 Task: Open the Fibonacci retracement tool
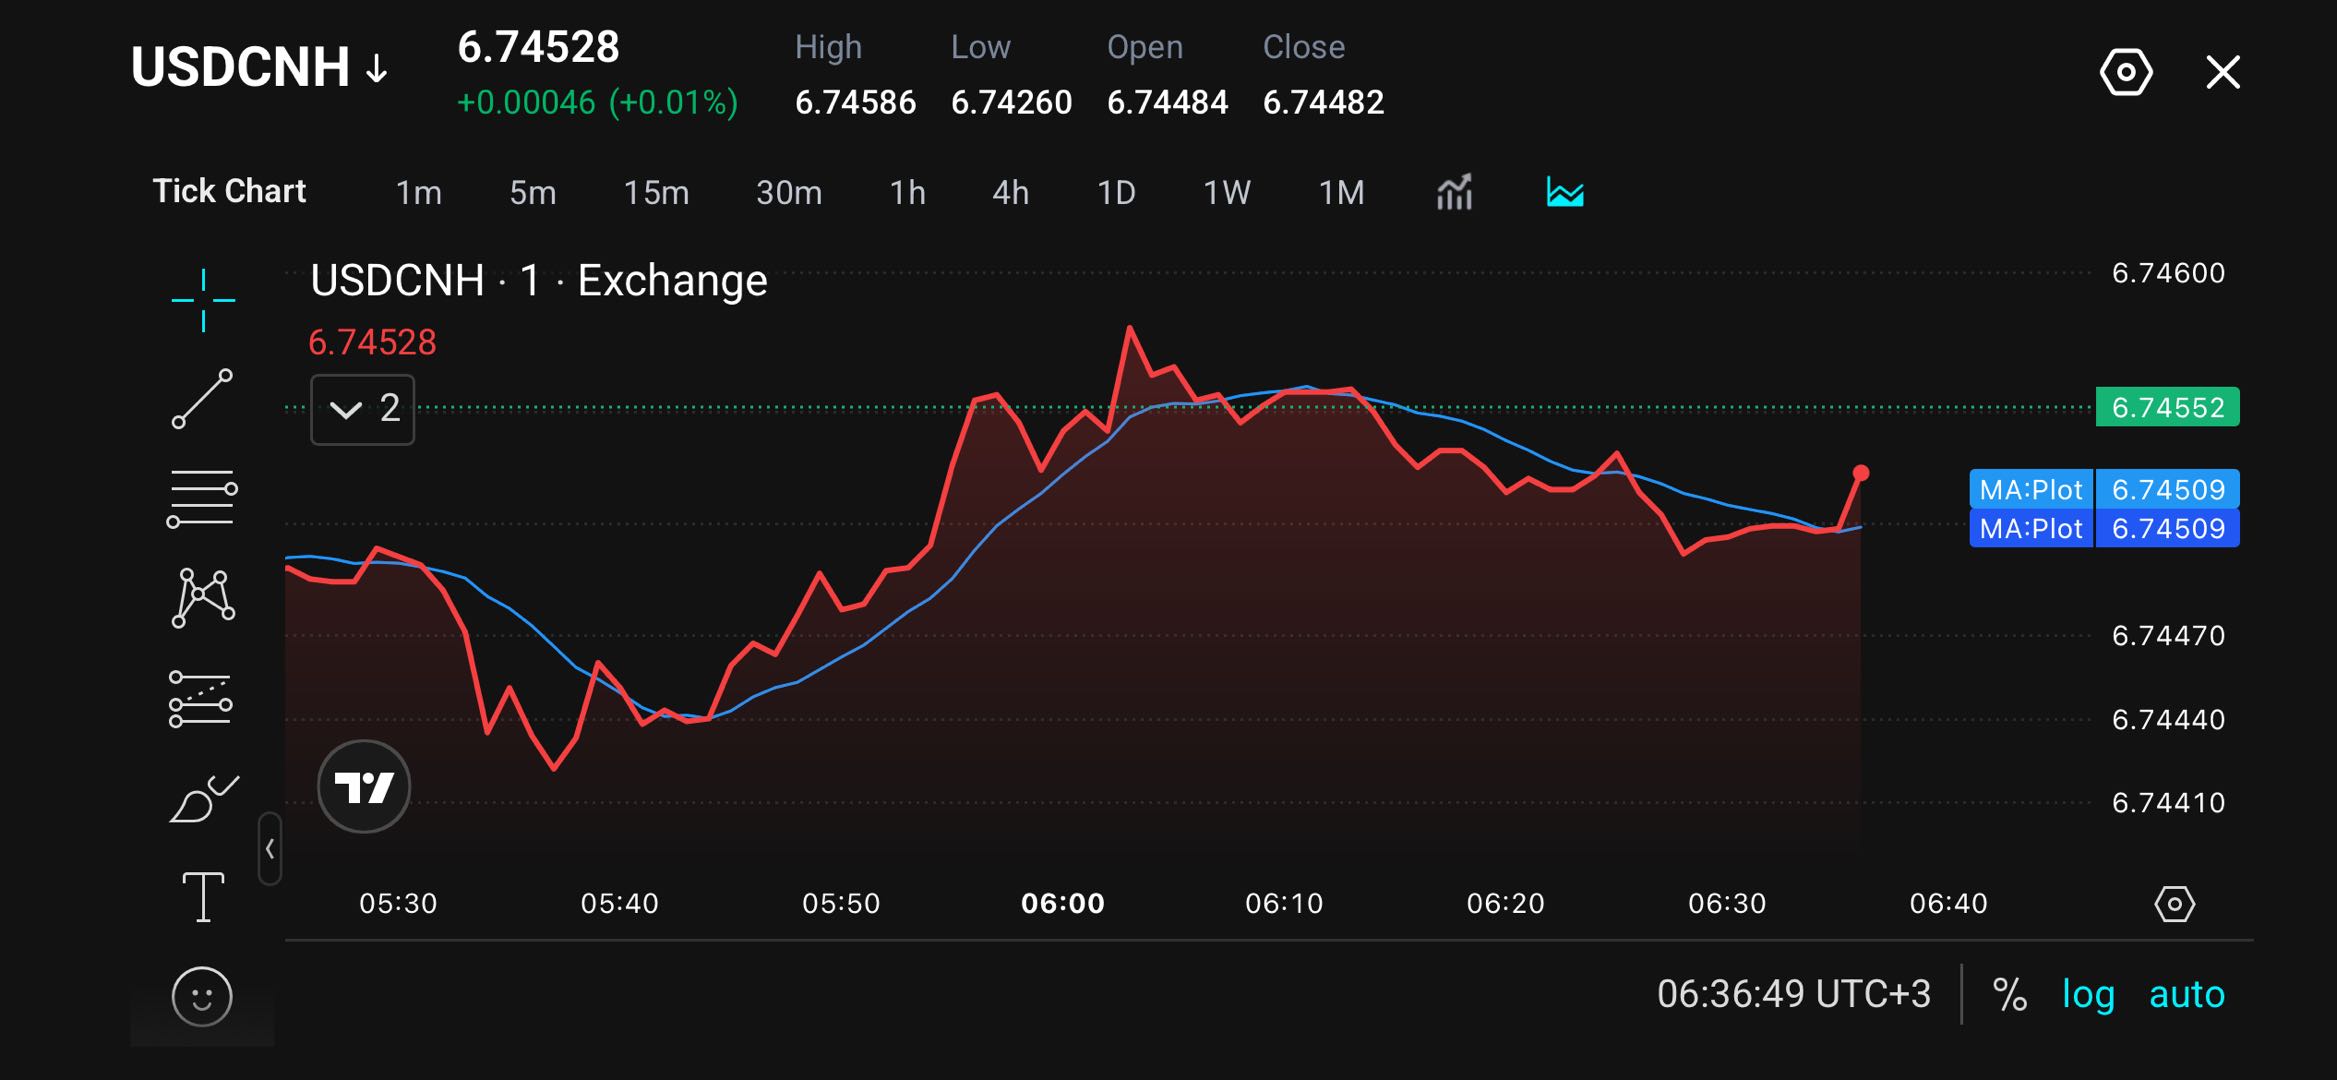point(202,497)
